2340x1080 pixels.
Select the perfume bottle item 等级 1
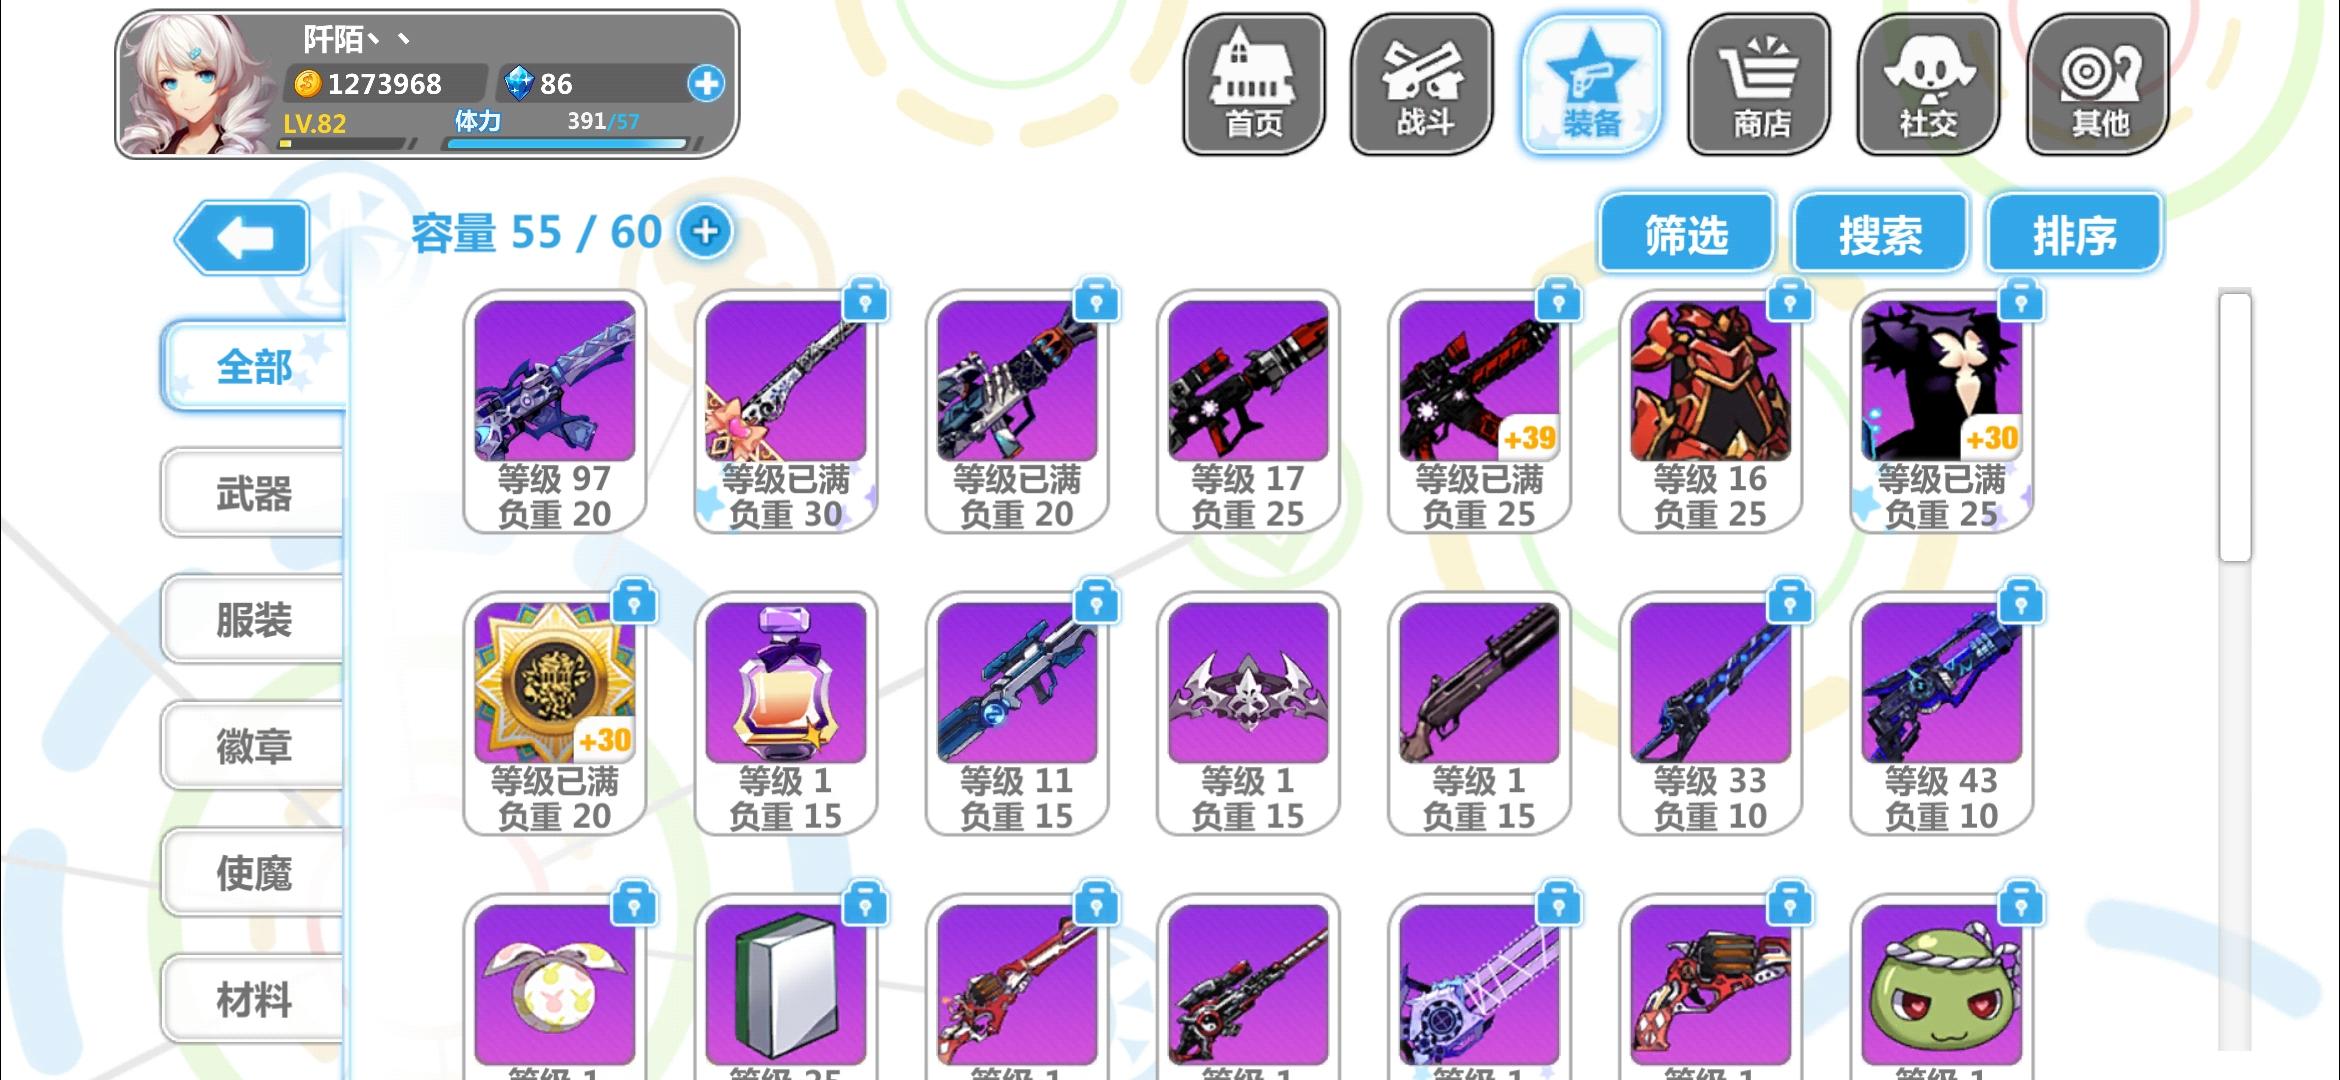[x=786, y=713]
